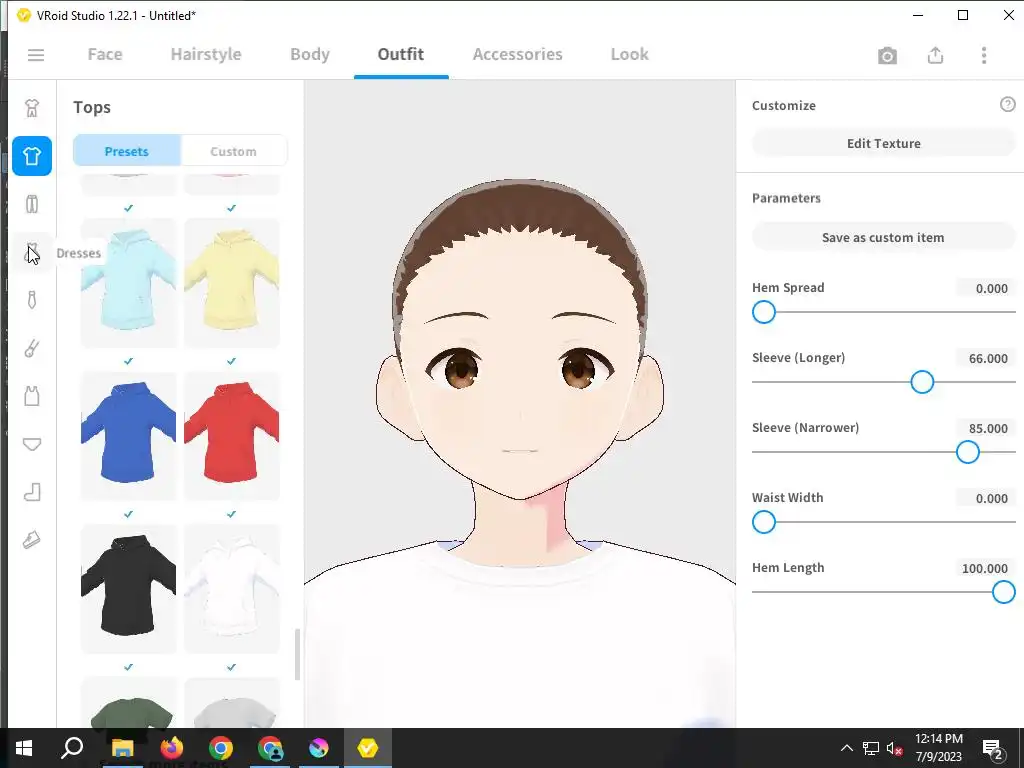
Task: Select the Tops category icon
Action: [32, 156]
